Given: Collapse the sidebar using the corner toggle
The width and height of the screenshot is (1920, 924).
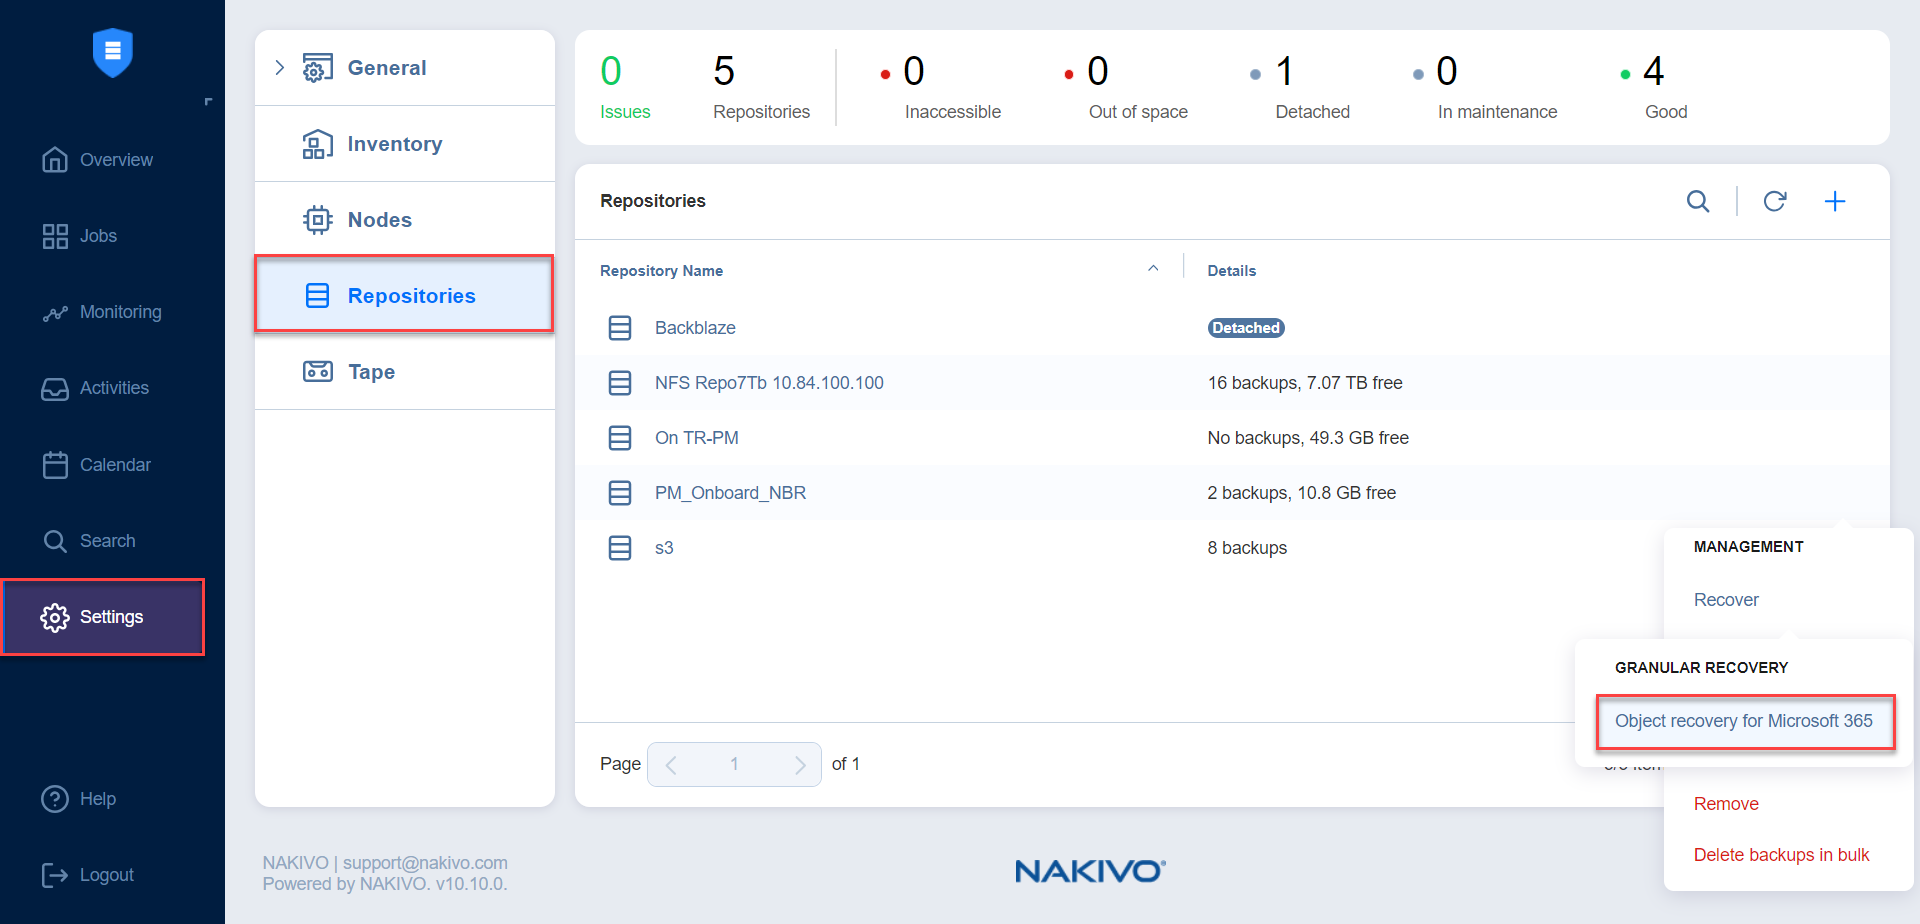Looking at the screenshot, I should pos(208,102).
